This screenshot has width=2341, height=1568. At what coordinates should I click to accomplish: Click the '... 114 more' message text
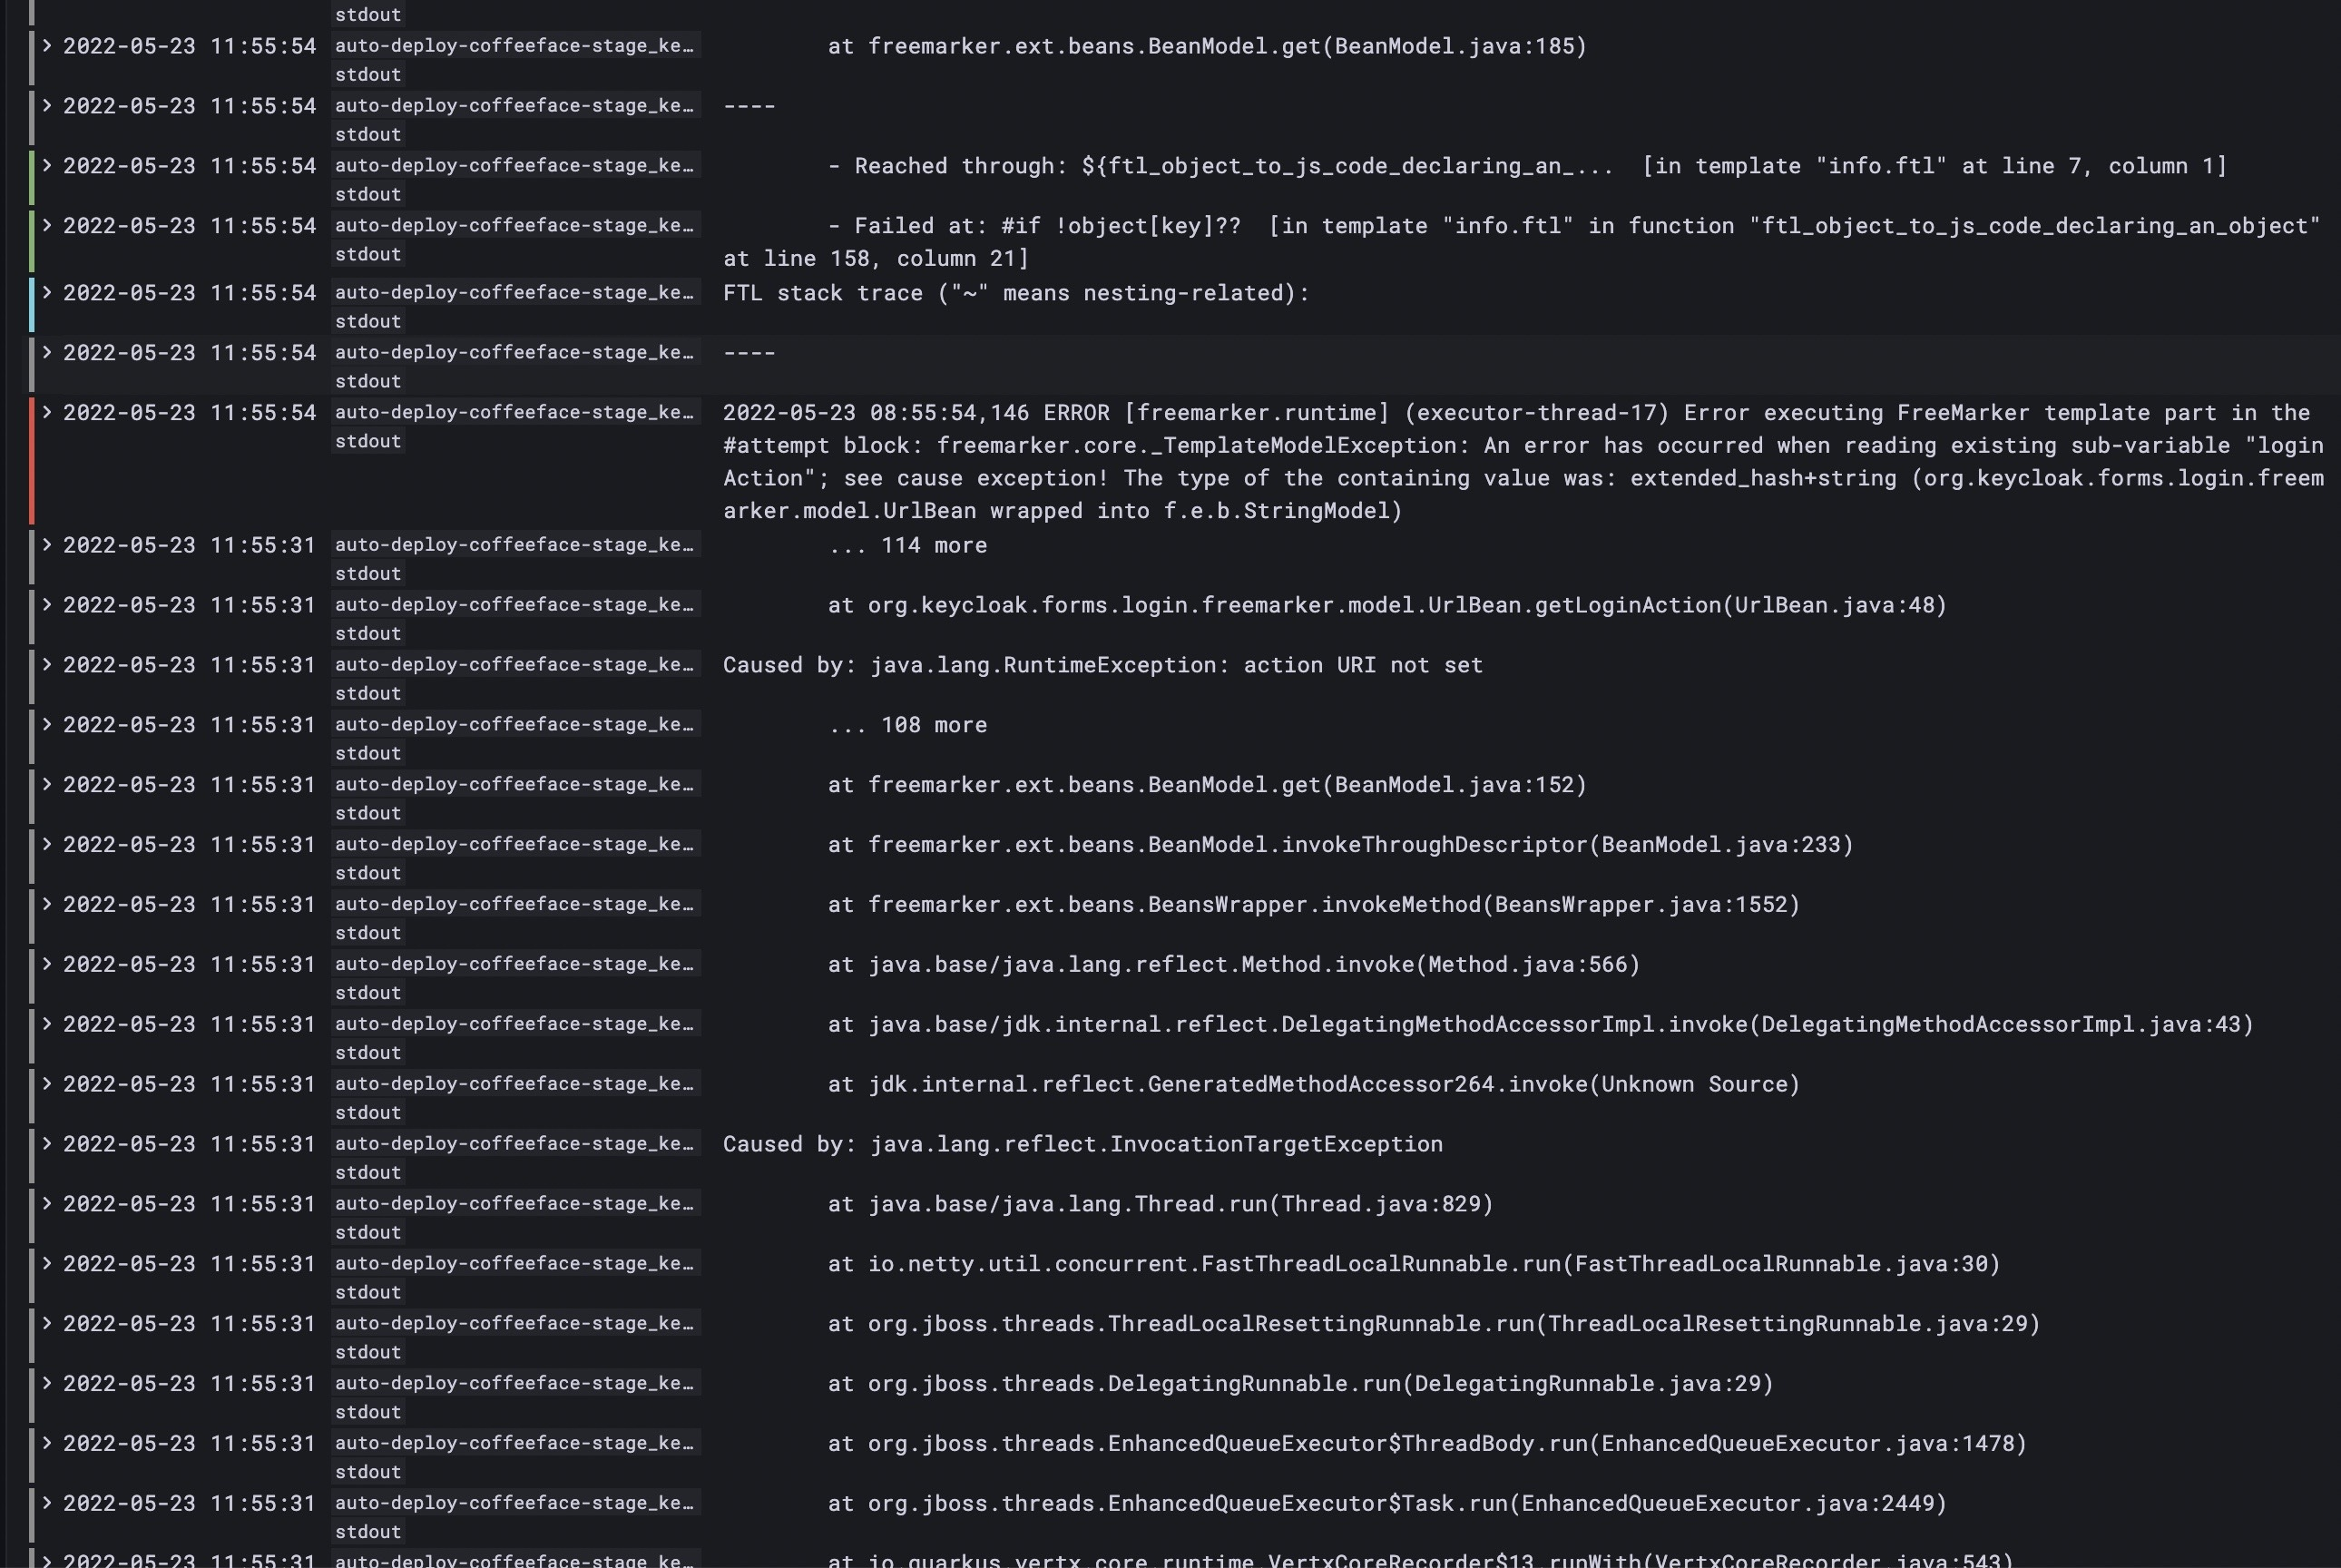(x=907, y=545)
